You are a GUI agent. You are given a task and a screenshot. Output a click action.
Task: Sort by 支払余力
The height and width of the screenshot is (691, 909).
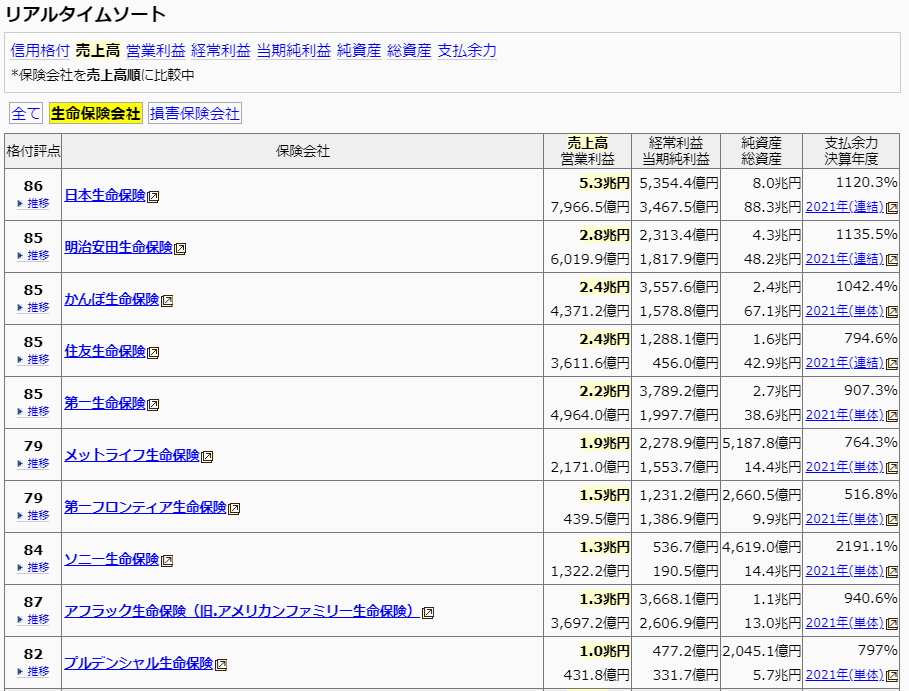(467, 51)
